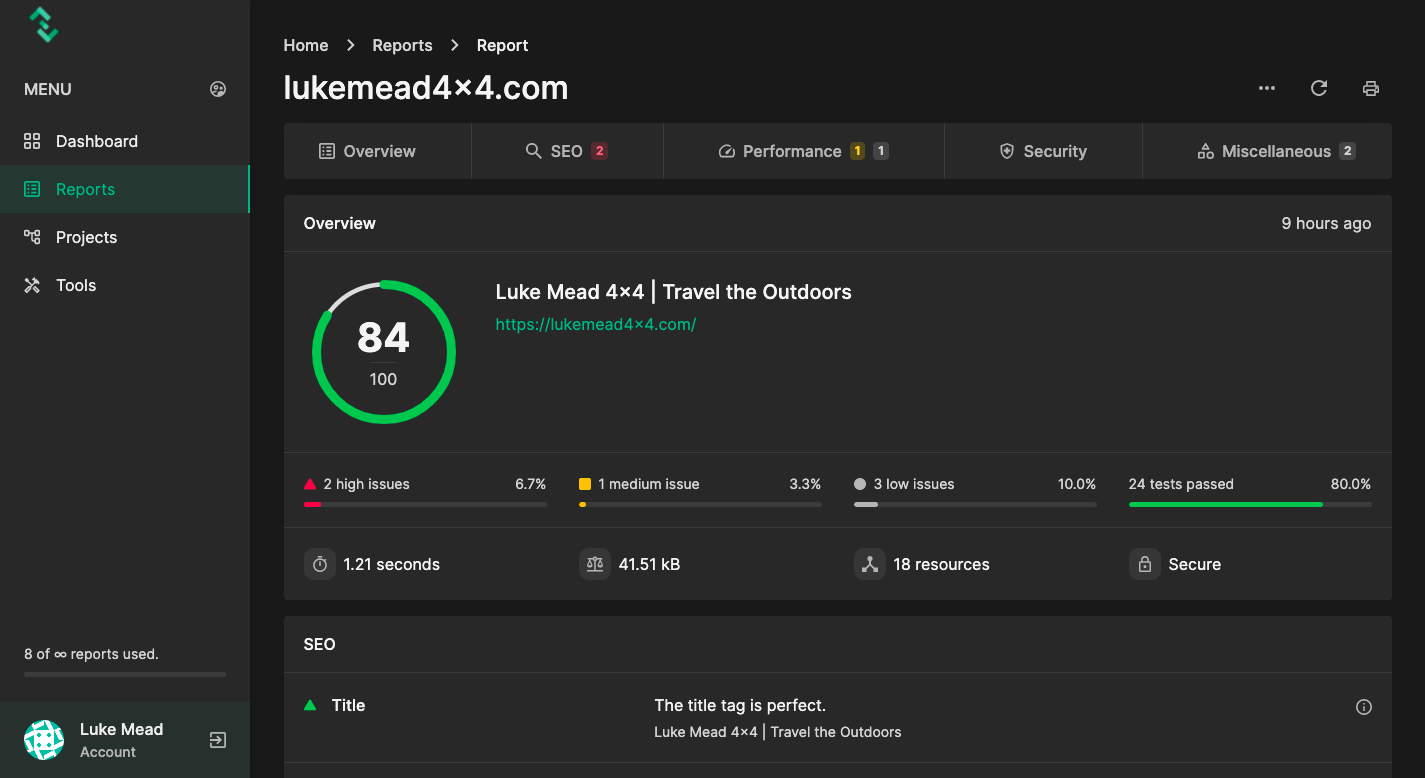The height and width of the screenshot is (778, 1425).
Task: Click the Miscellaneous tab's shapes icon
Action: click(1206, 151)
